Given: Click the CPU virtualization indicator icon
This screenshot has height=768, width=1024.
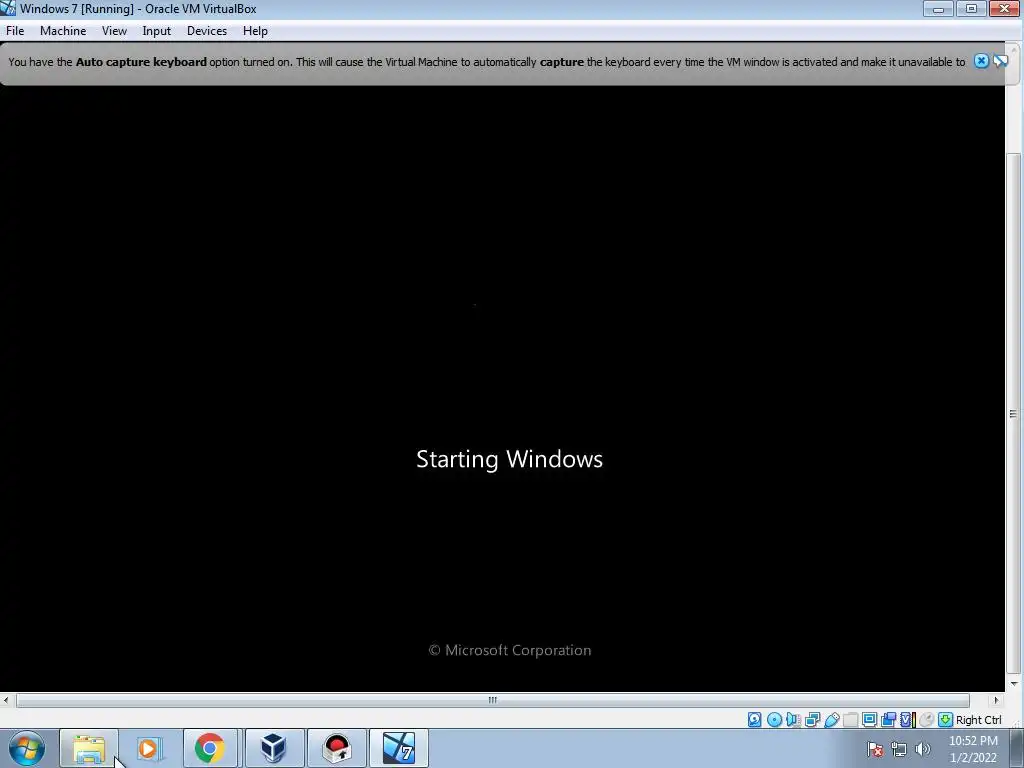Looking at the screenshot, I should click(908, 720).
